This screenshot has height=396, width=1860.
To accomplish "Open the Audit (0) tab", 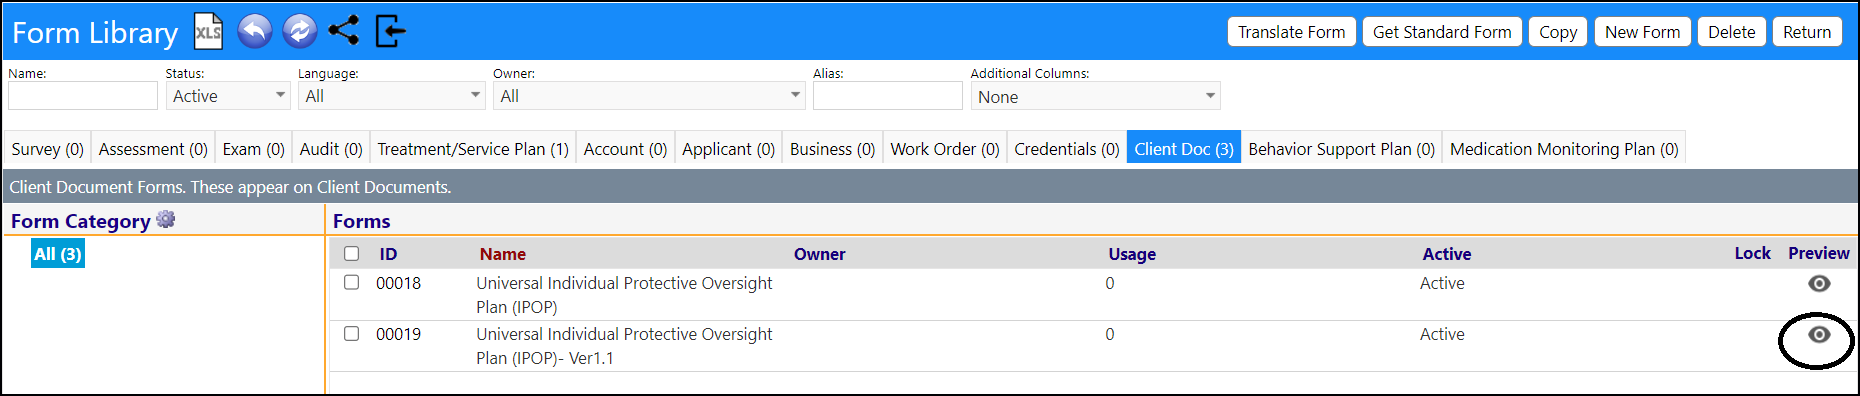I will 331,149.
